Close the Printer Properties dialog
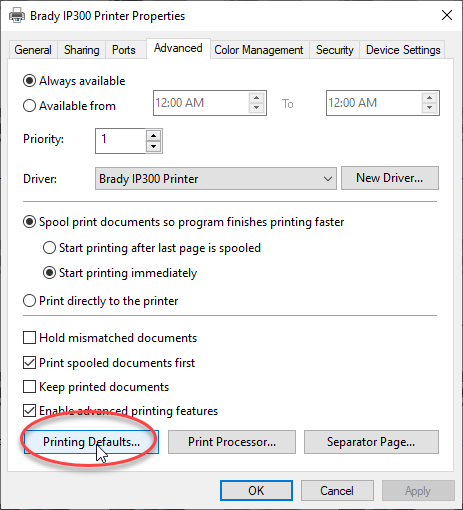This screenshot has width=463, height=510. 447,15
